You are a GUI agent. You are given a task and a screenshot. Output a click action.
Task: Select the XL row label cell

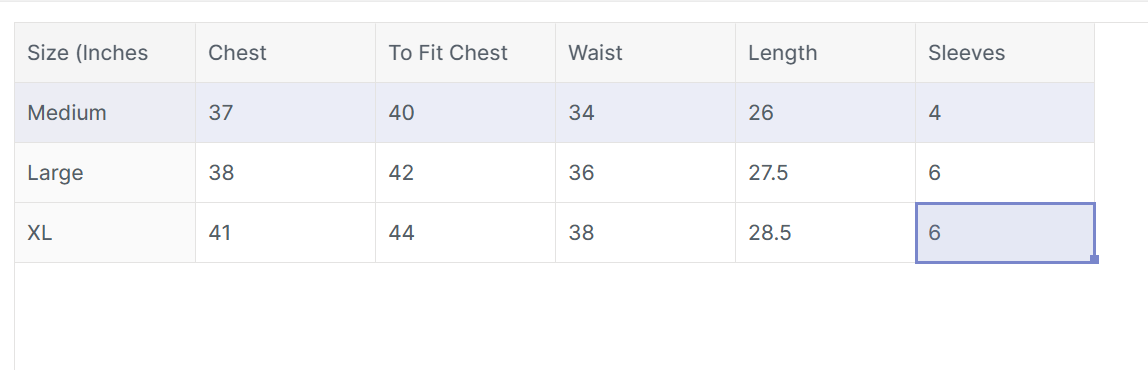click(x=105, y=233)
